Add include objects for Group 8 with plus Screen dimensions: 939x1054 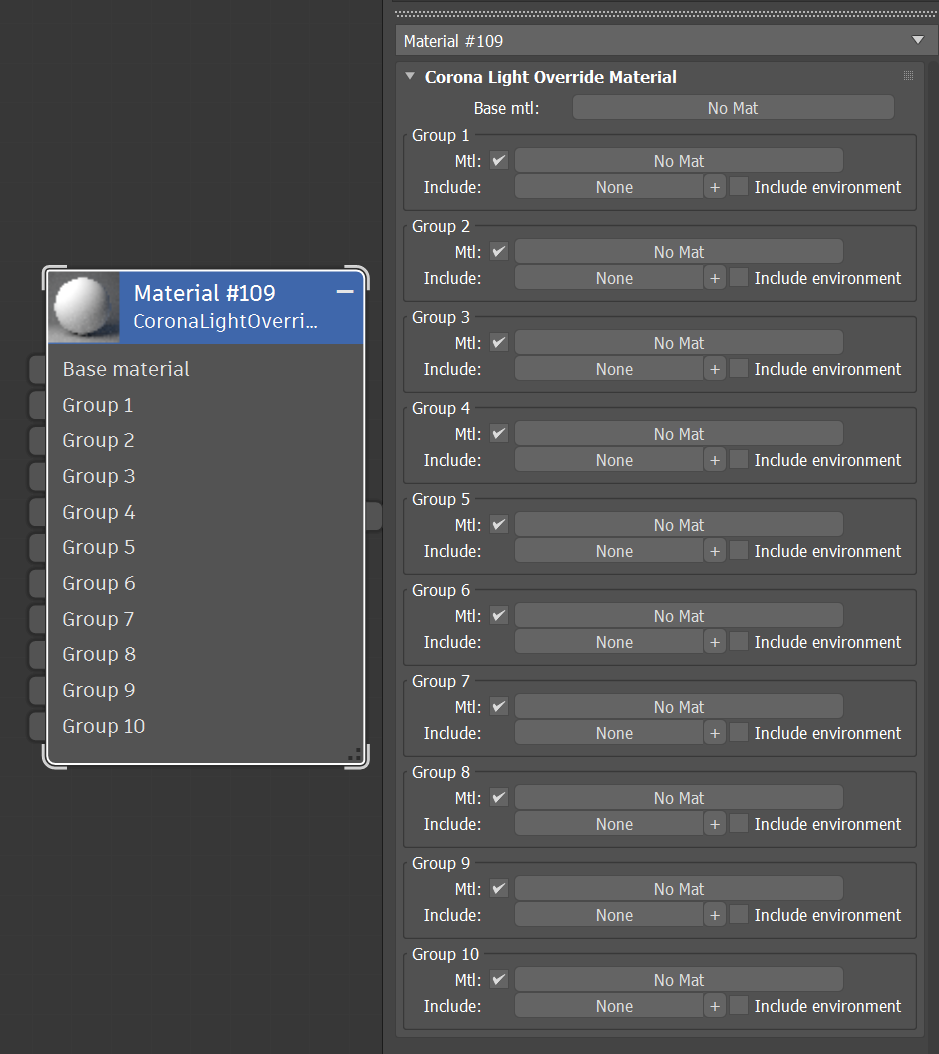point(715,824)
